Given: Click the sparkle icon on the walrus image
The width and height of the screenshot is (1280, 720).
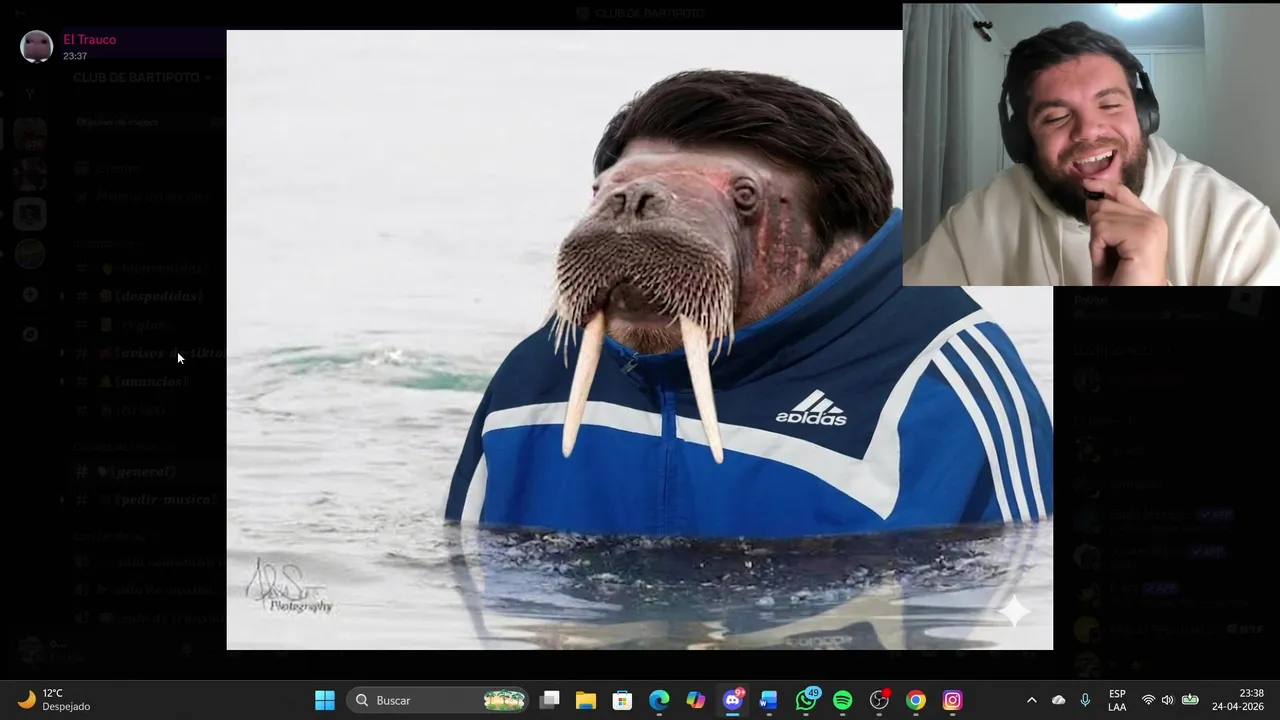Looking at the screenshot, I should [1013, 610].
